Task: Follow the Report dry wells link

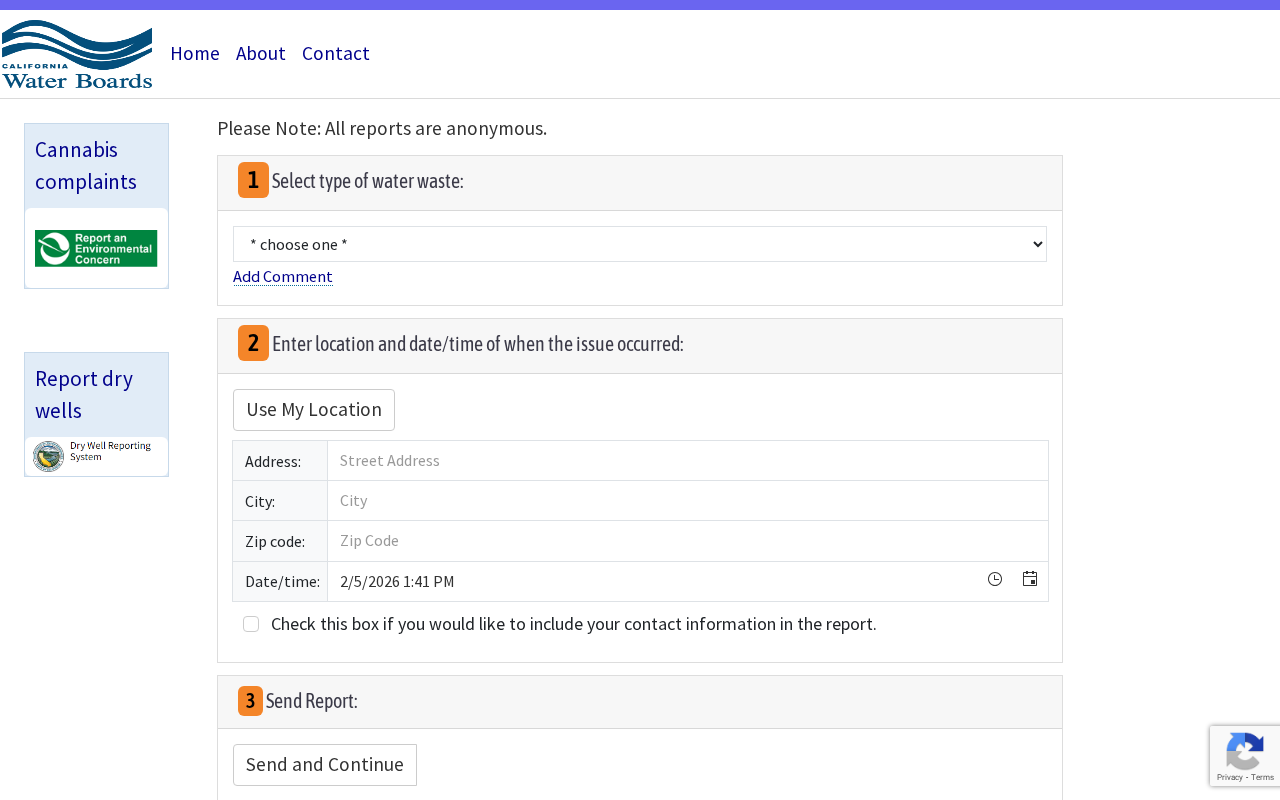Action: click(x=84, y=395)
